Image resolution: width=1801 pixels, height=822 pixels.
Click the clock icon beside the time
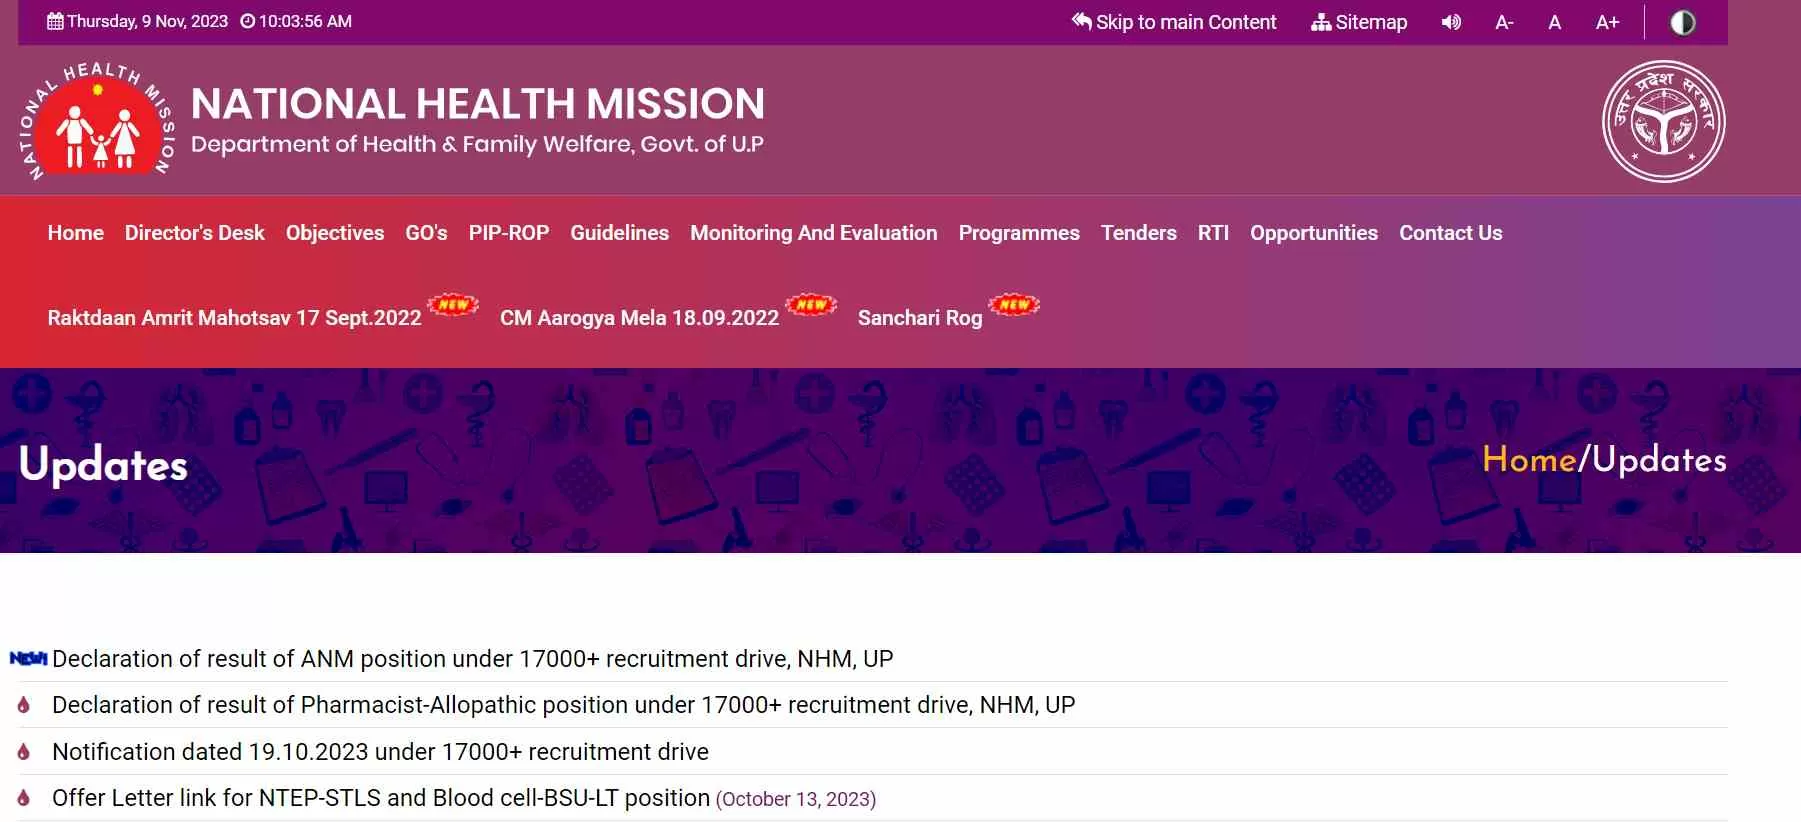tap(247, 21)
